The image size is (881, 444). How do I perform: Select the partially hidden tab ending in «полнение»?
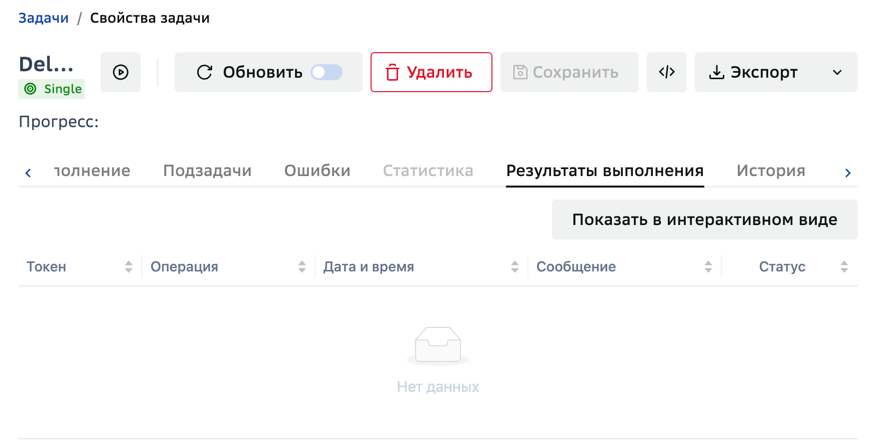coord(92,170)
